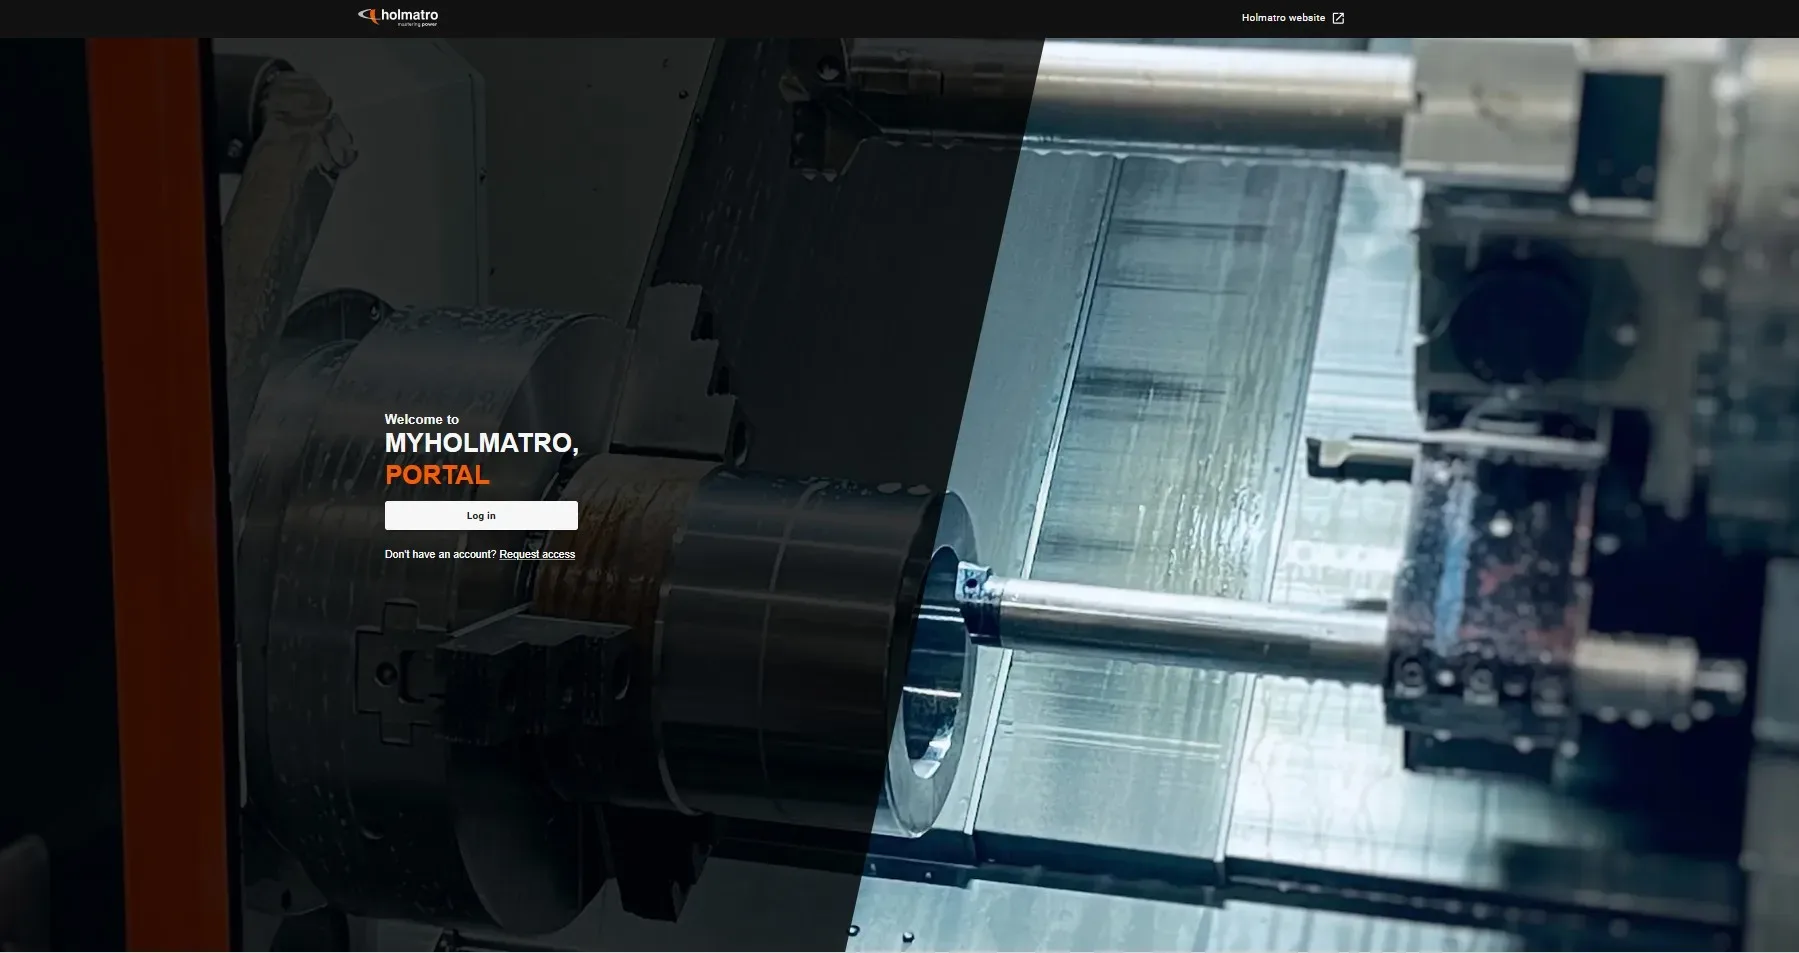This screenshot has height=953, width=1799.
Task: Click the orange "PORTAL" heading
Action: point(437,475)
